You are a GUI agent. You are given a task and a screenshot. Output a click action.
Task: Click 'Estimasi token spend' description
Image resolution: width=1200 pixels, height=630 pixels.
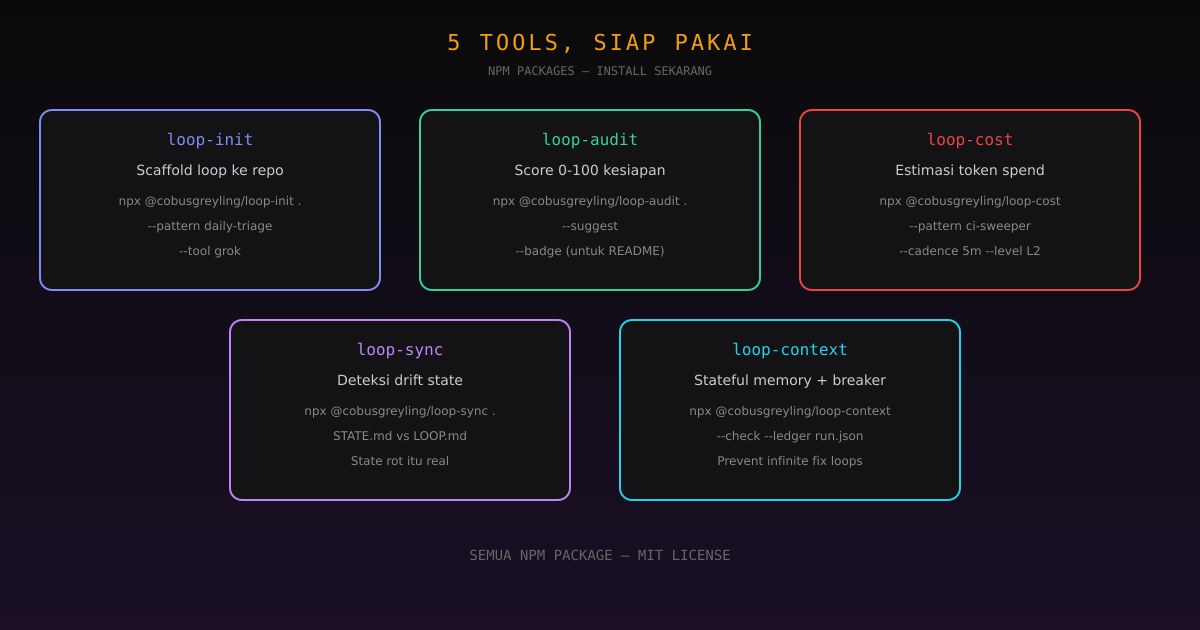click(970, 170)
